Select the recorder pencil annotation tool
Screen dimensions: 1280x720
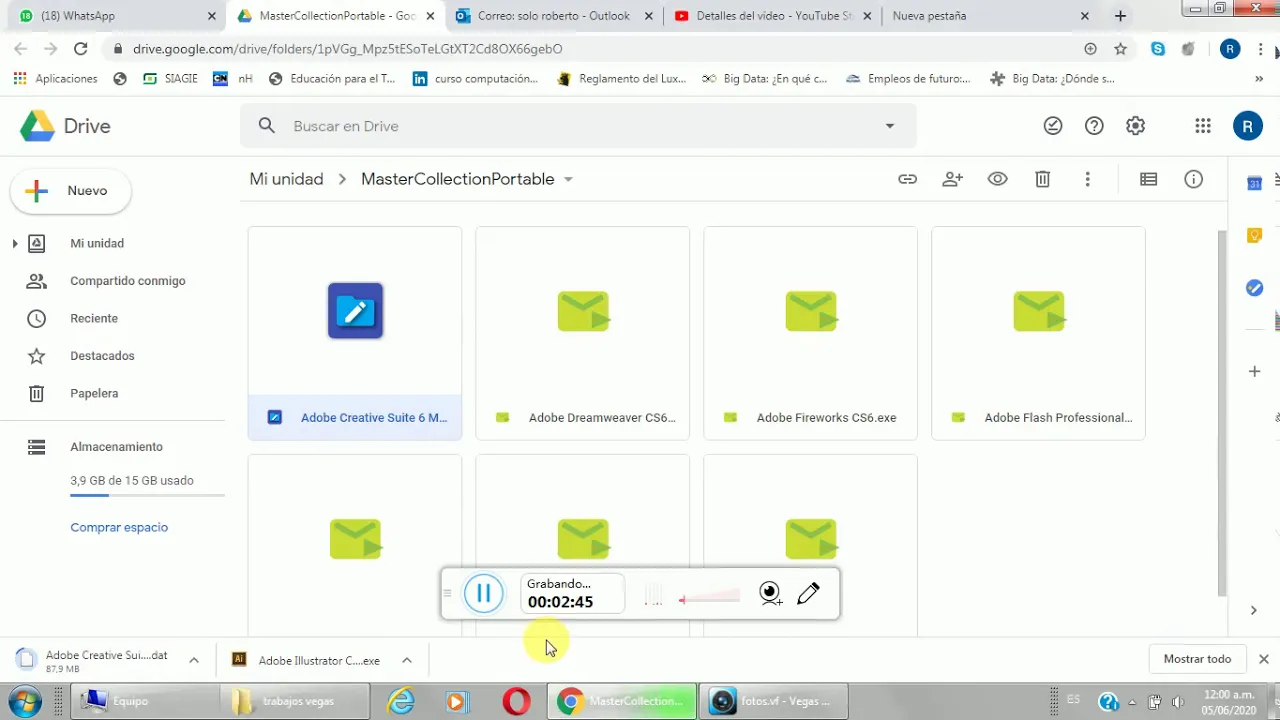[808, 594]
